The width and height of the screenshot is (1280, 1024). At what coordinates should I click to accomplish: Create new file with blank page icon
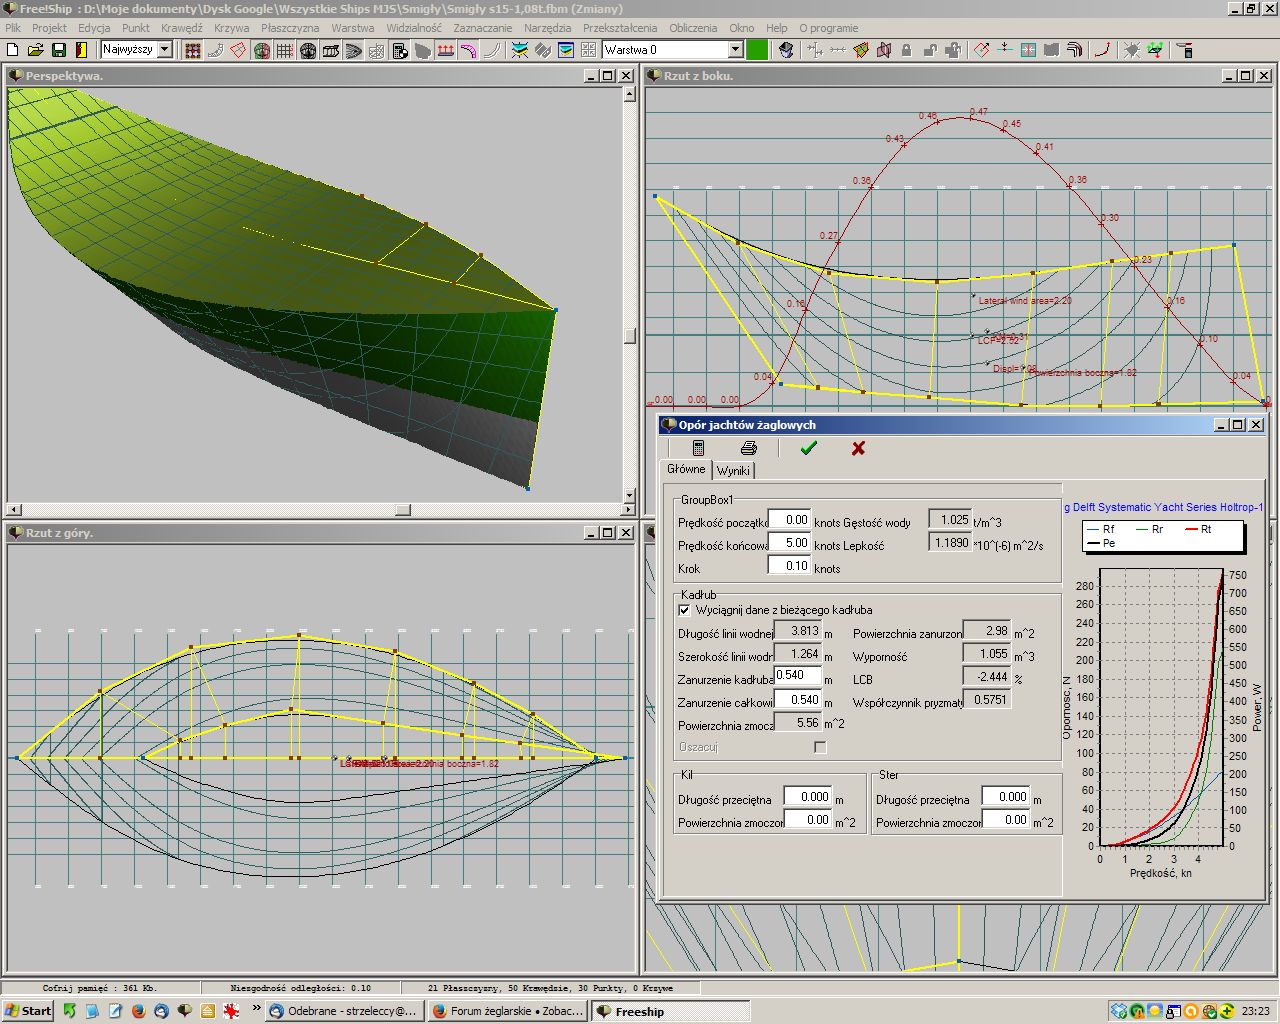click(x=13, y=50)
